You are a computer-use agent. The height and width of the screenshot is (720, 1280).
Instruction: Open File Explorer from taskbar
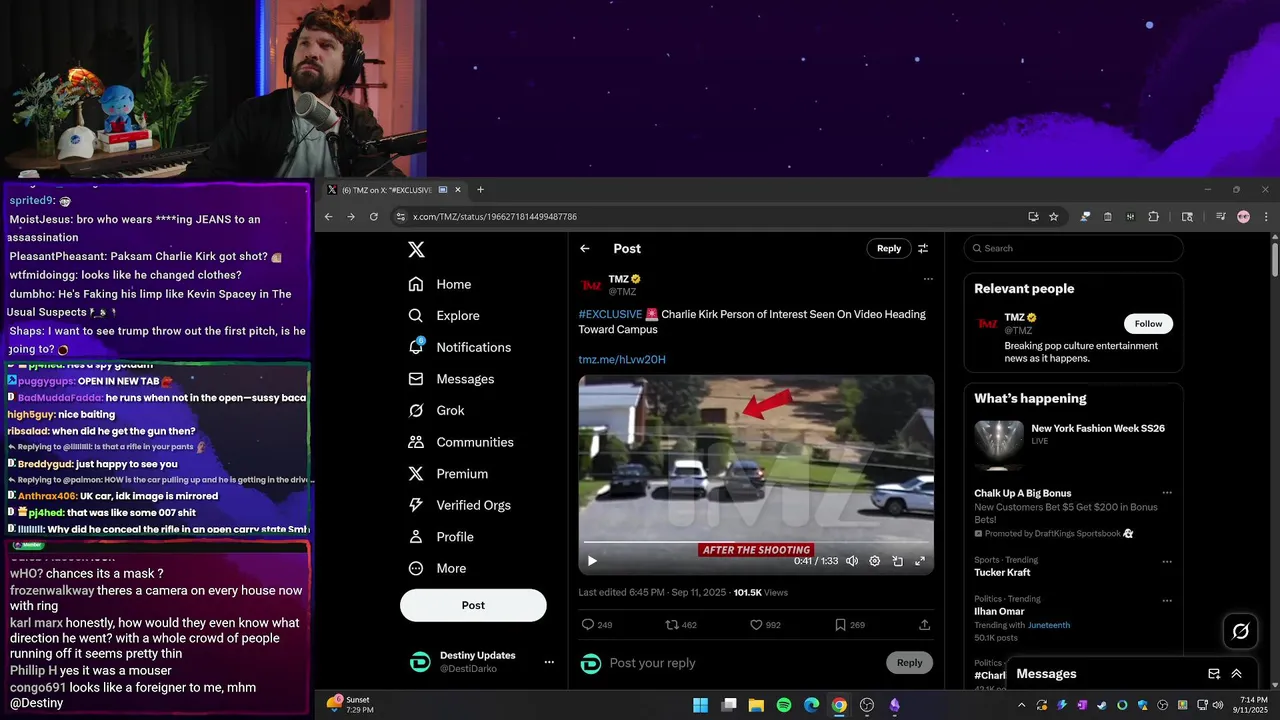[756, 705]
